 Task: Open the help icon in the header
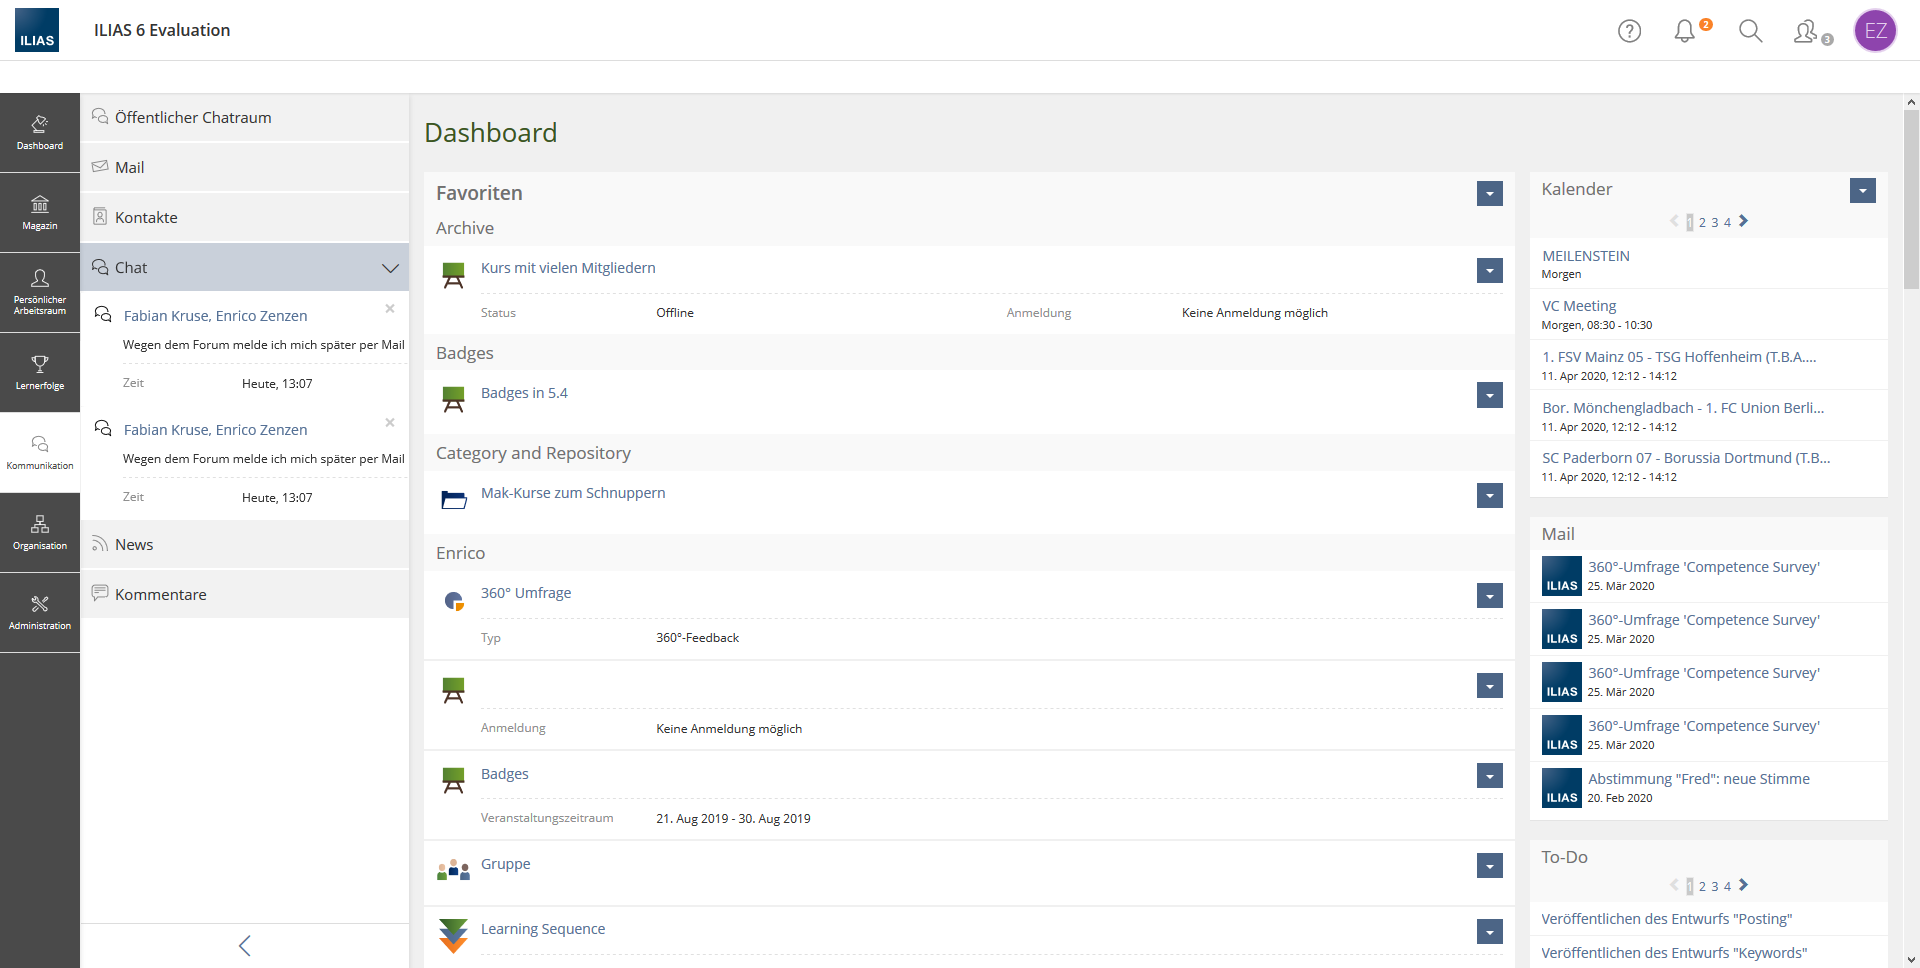click(x=1629, y=31)
